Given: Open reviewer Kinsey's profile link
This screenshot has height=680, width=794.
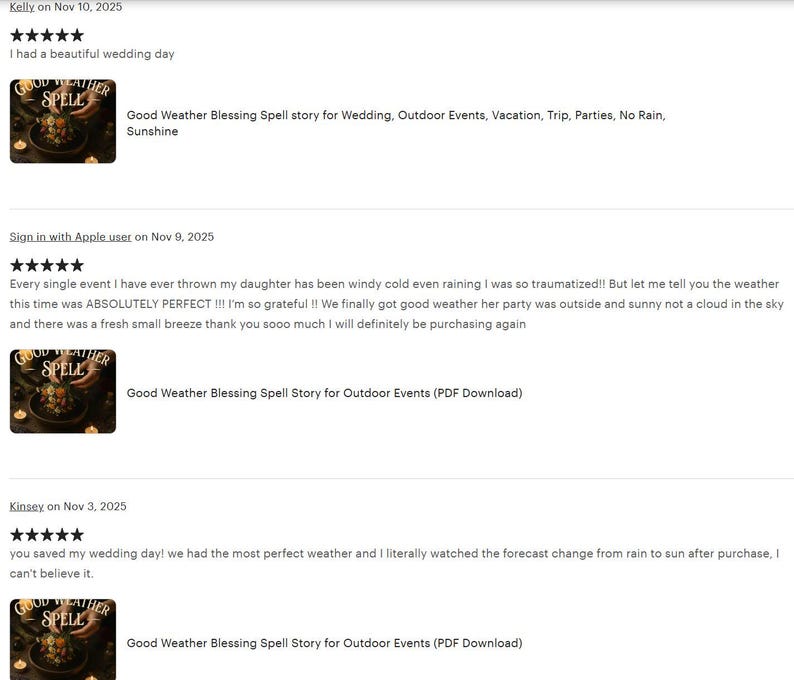Looking at the screenshot, I should point(26,506).
